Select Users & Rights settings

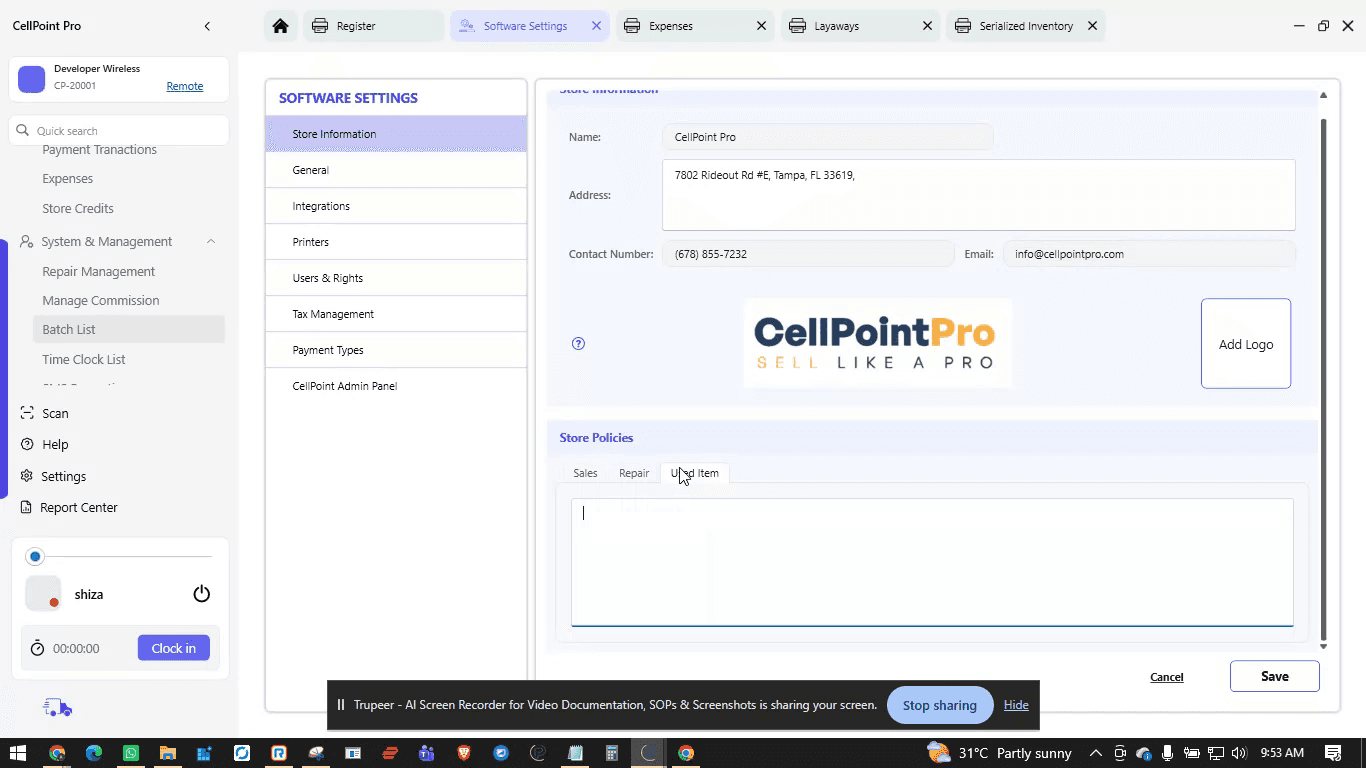click(396, 278)
